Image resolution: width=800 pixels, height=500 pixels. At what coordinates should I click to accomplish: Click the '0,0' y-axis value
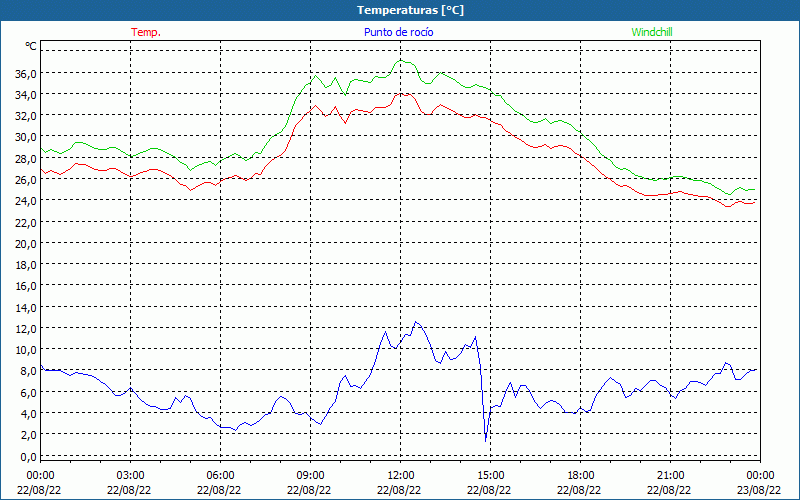28,457
